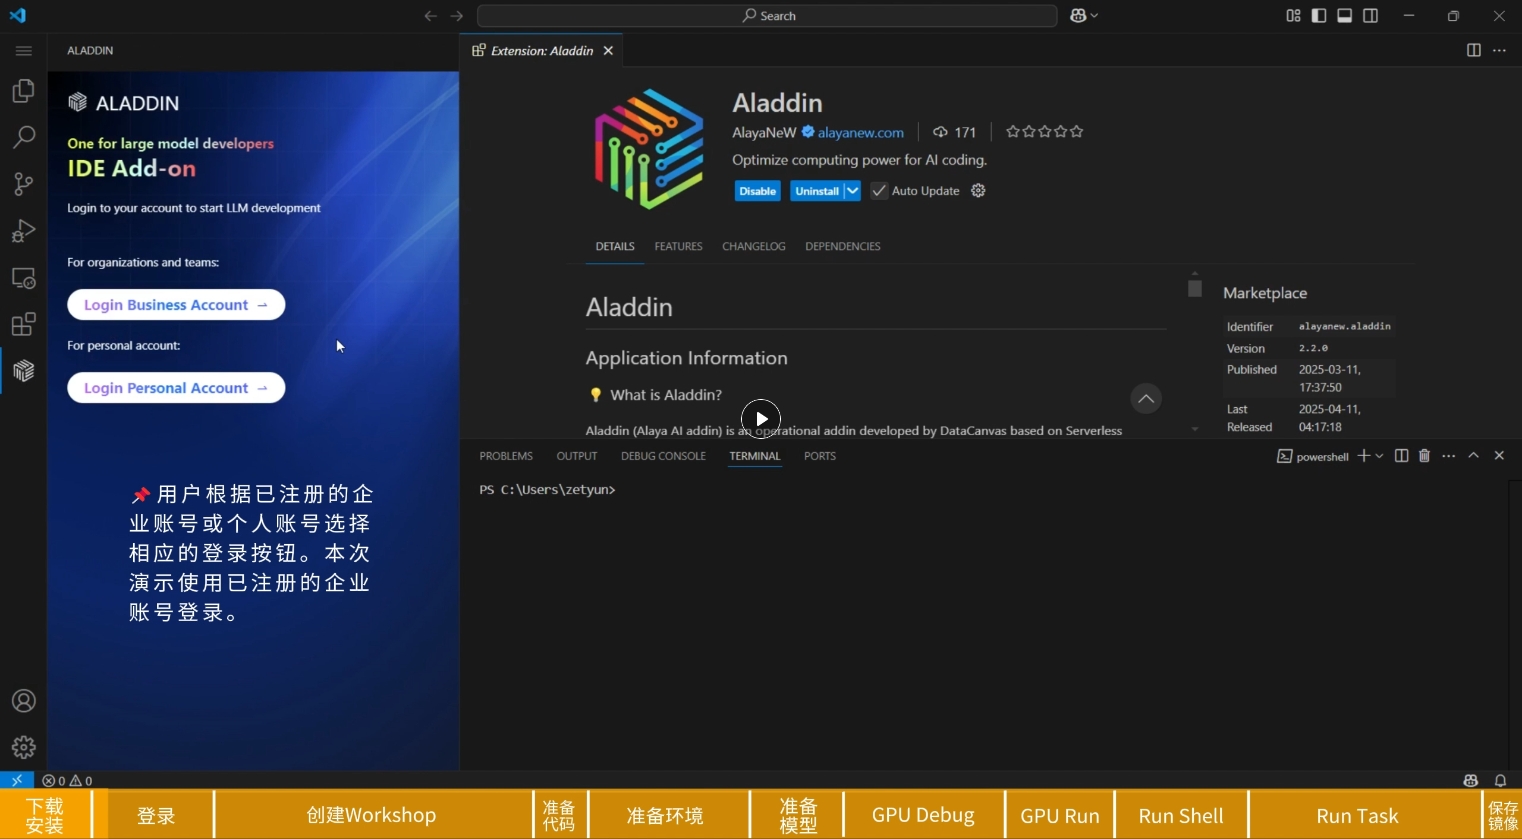Open the Extensions view icon
The height and width of the screenshot is (839, 1522).
[23, 324]
